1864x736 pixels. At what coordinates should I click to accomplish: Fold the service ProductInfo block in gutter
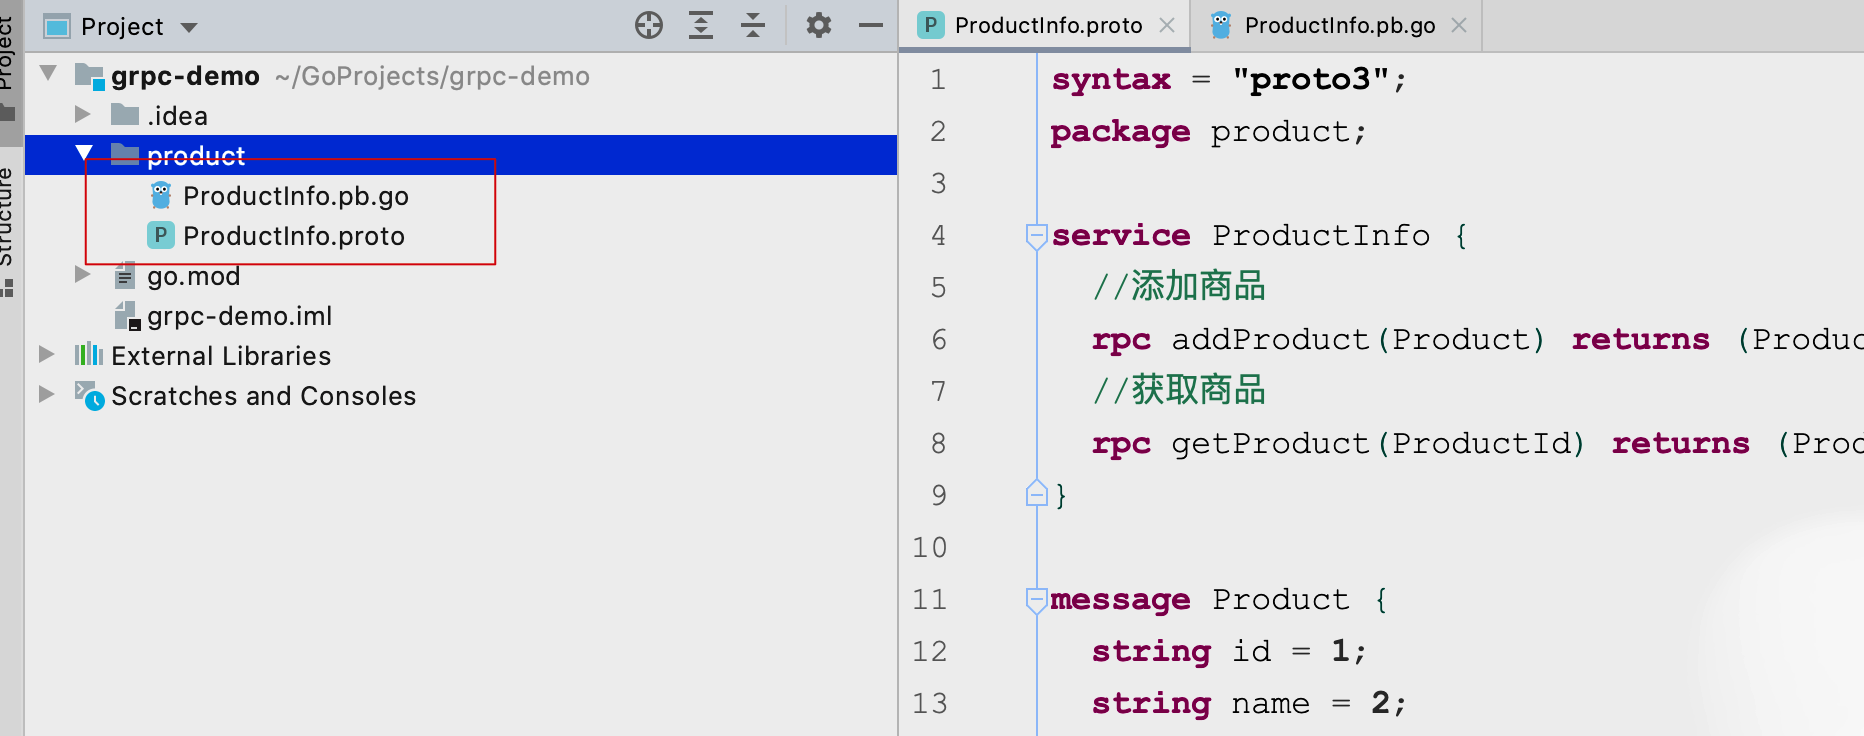(x=1036, y=236)
